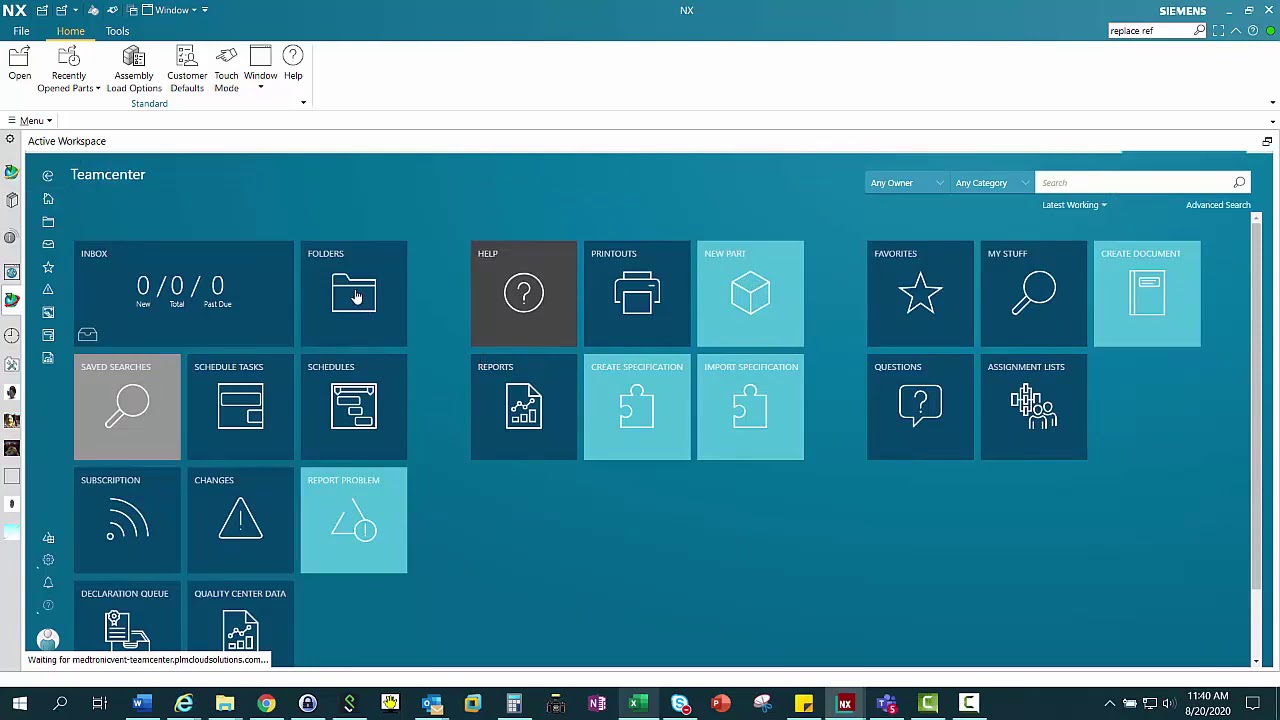Screen dimensions: 1280x720
Task: Open the Folders tile
Action: [354, 294]
